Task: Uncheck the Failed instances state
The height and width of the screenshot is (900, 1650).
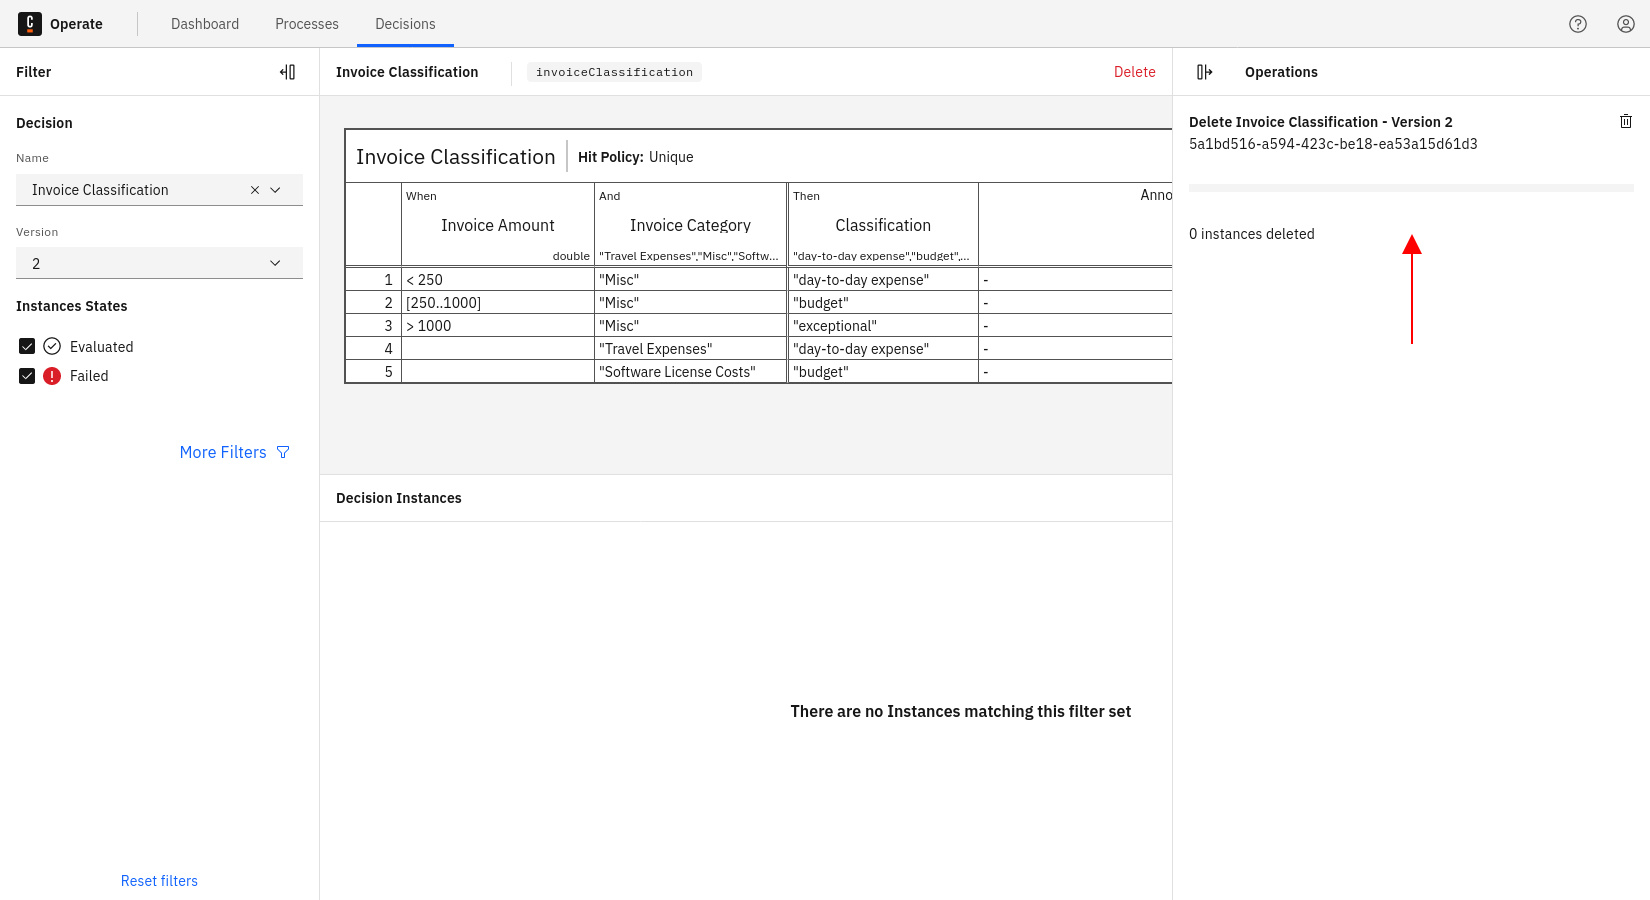Action: coord(27,375)
